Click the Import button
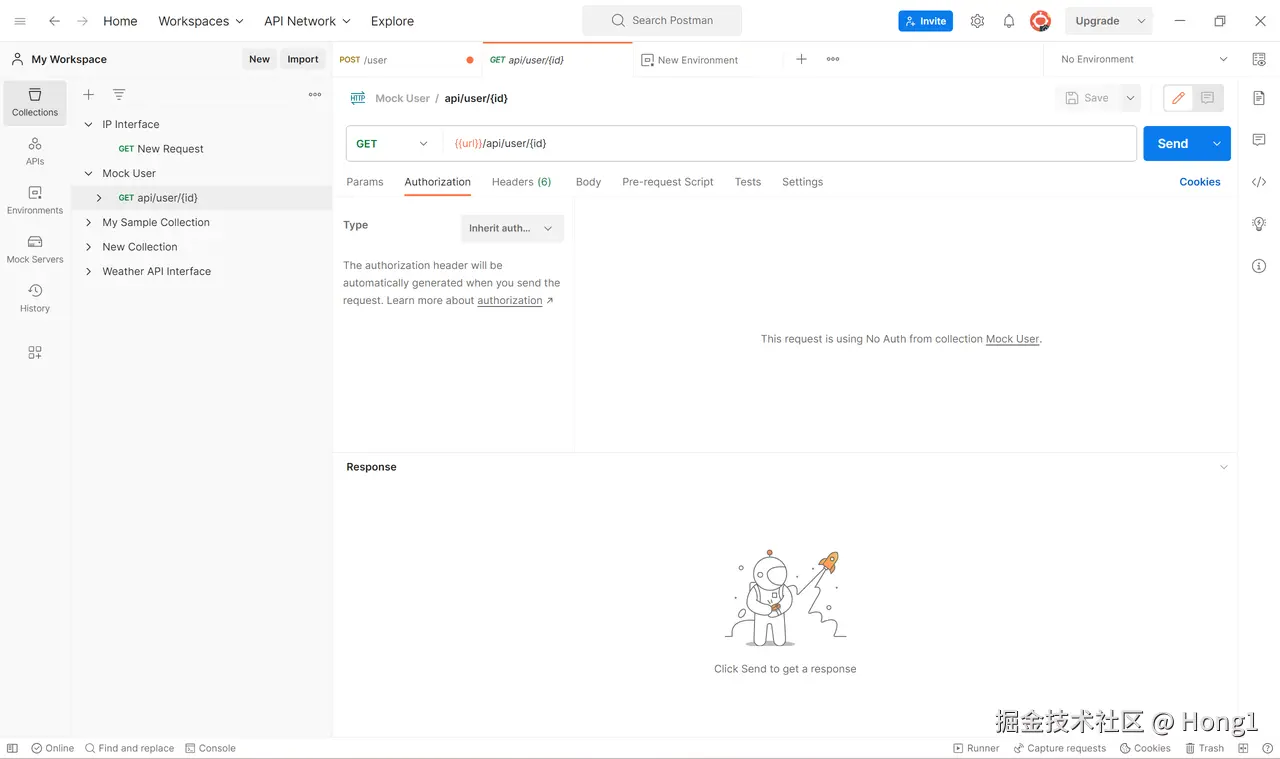The width and height of the screenshot is (1280, 759). tap(303, 59)
